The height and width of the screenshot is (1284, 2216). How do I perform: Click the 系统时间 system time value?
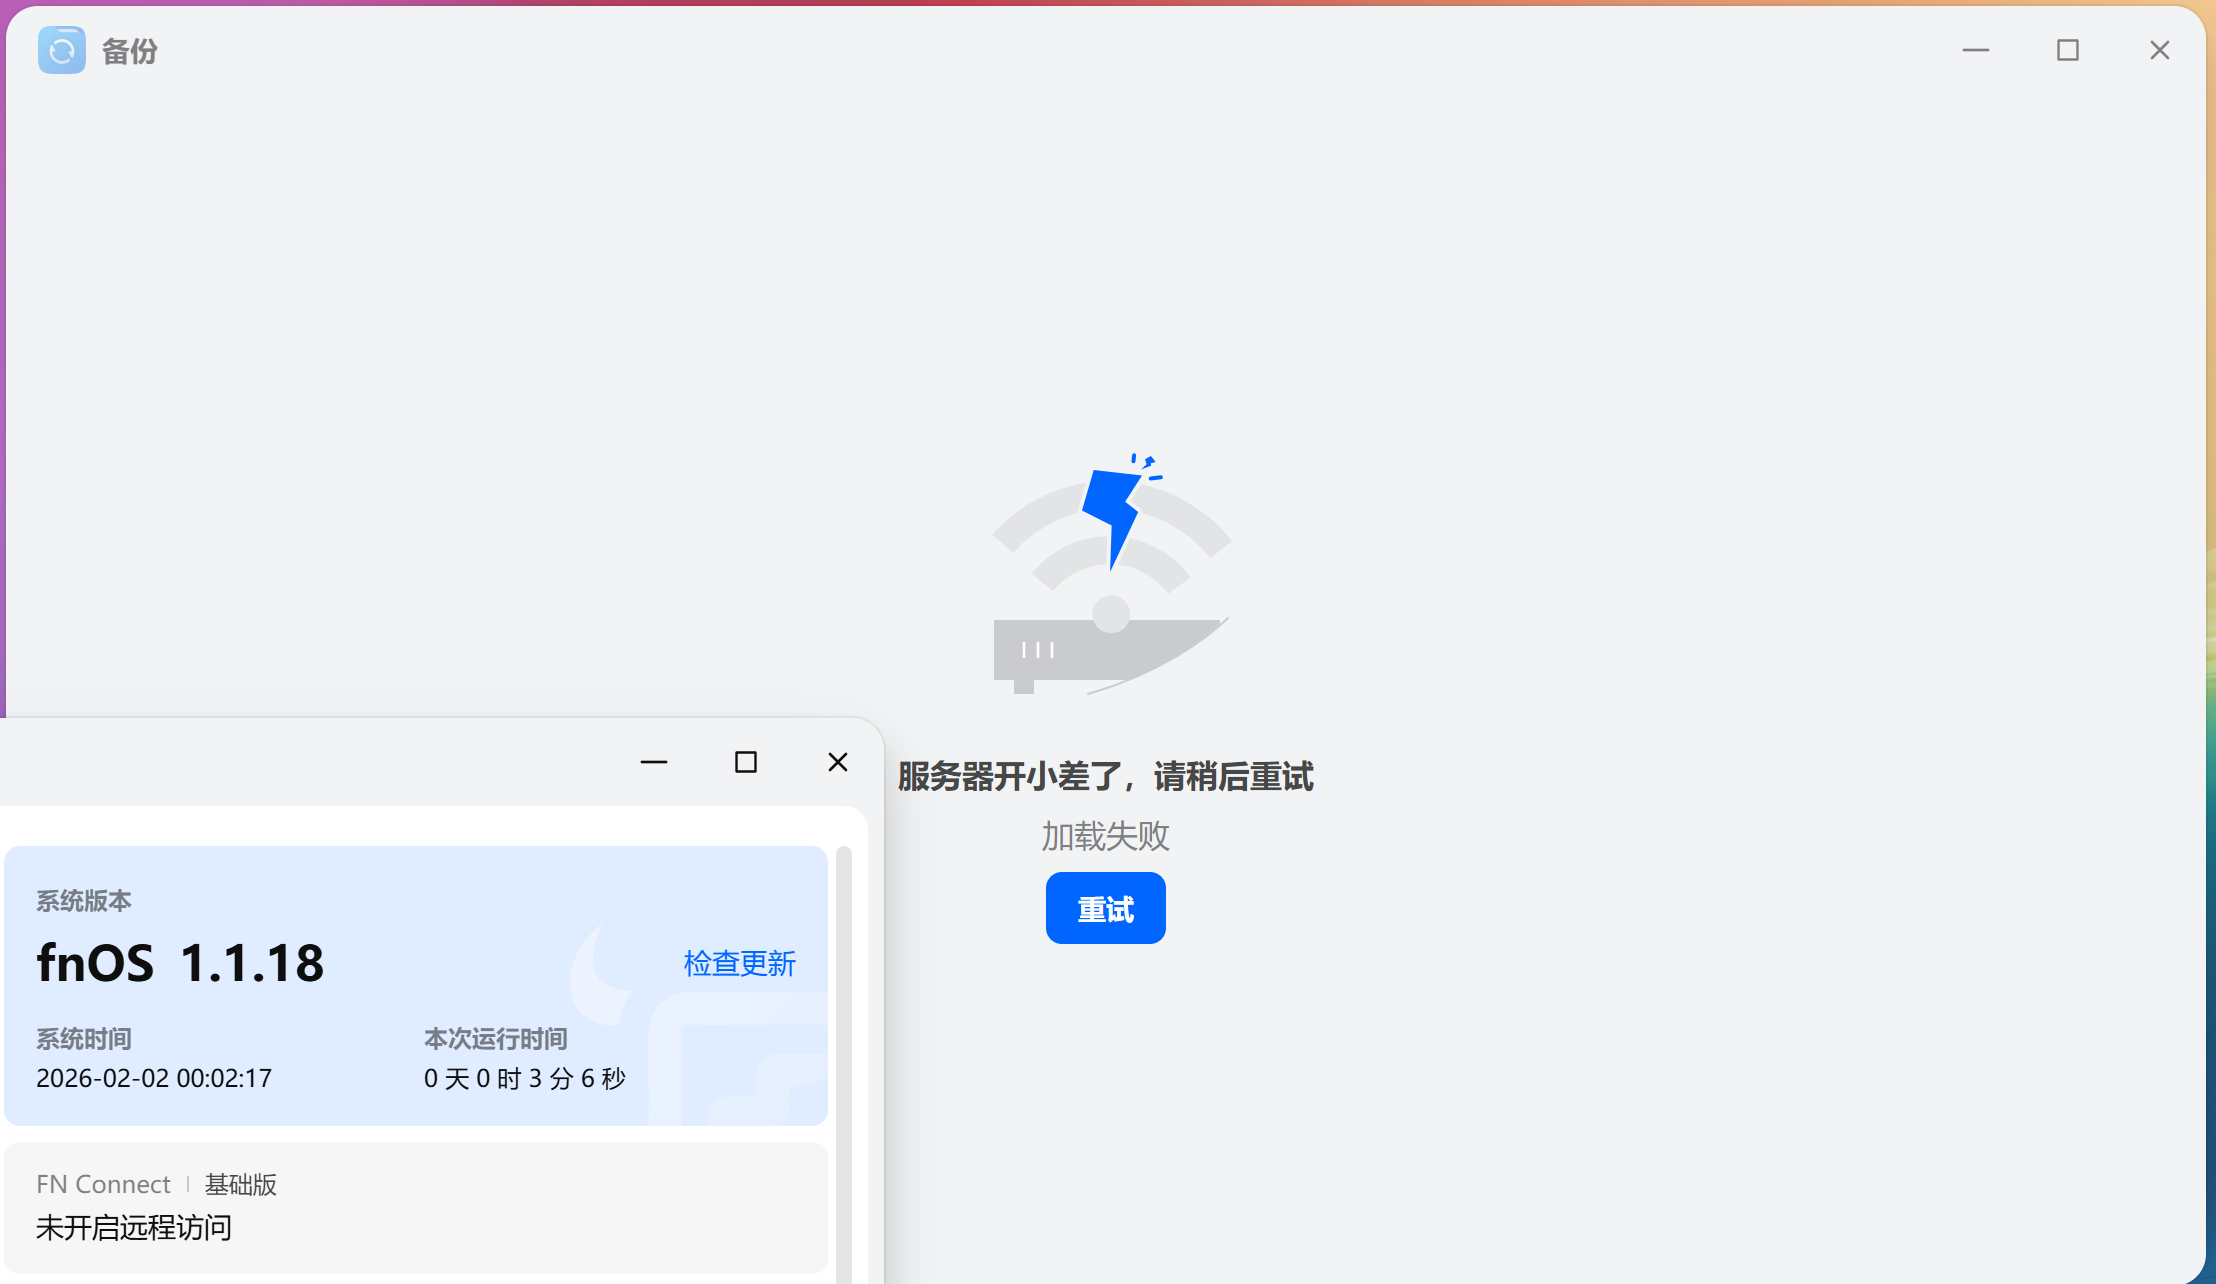tap(153, 1077)
